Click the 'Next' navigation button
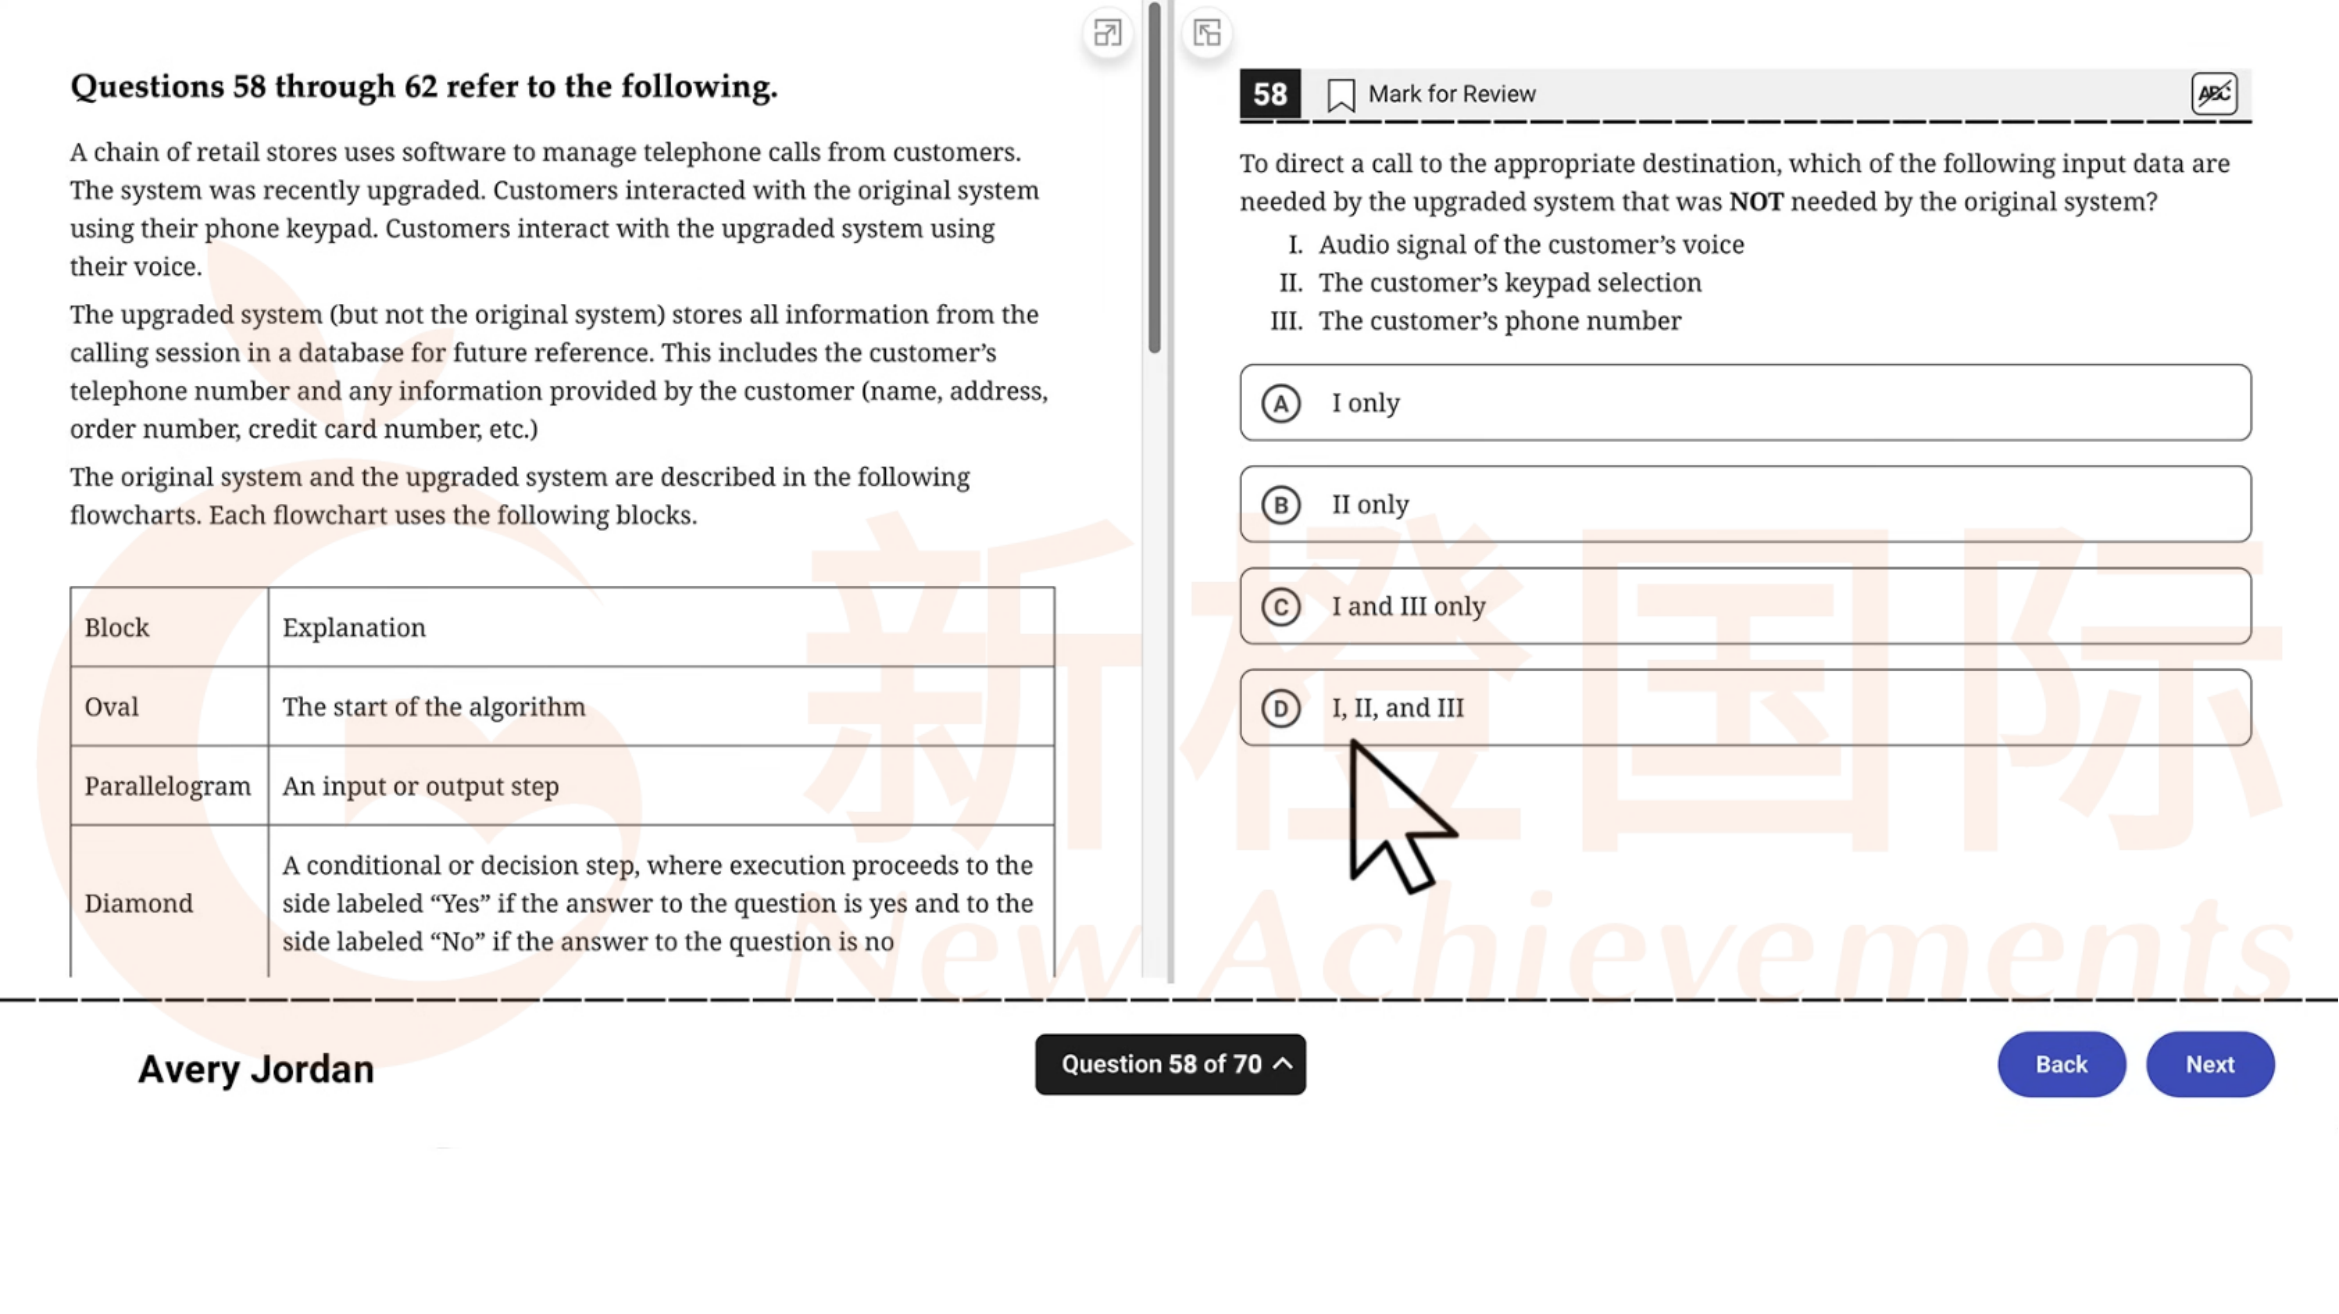 (2209, 1063)
